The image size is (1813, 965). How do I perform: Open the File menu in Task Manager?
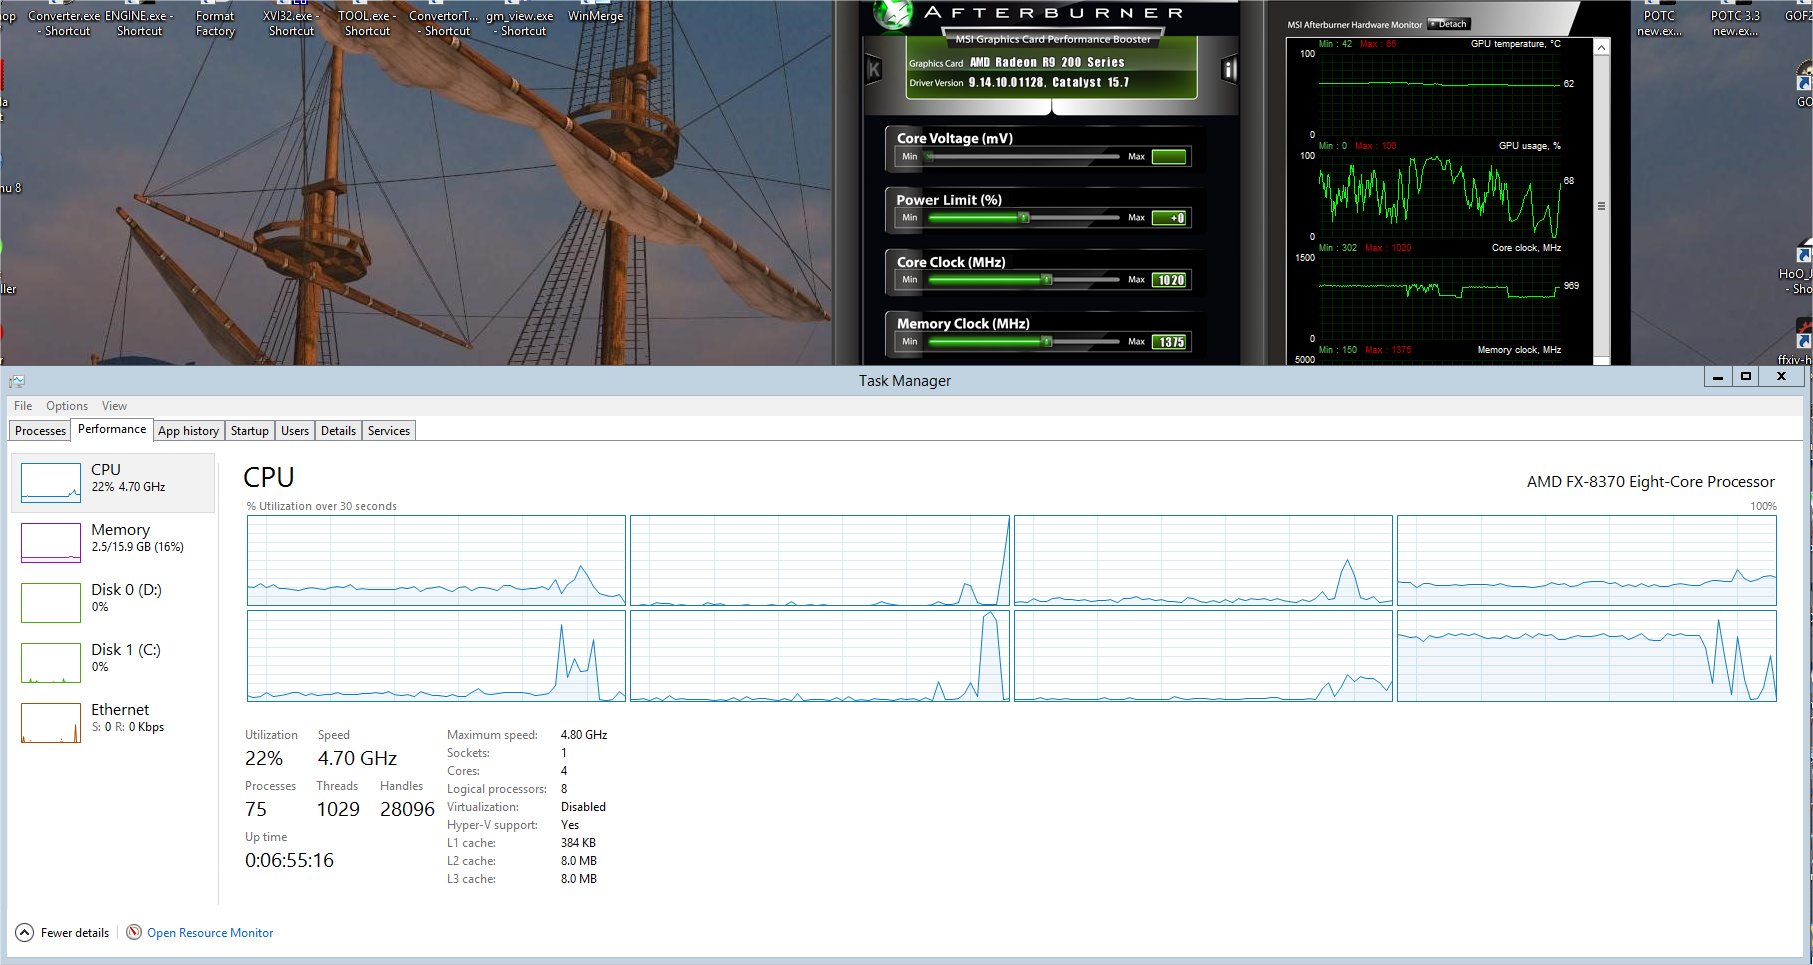tap(23, 406)
